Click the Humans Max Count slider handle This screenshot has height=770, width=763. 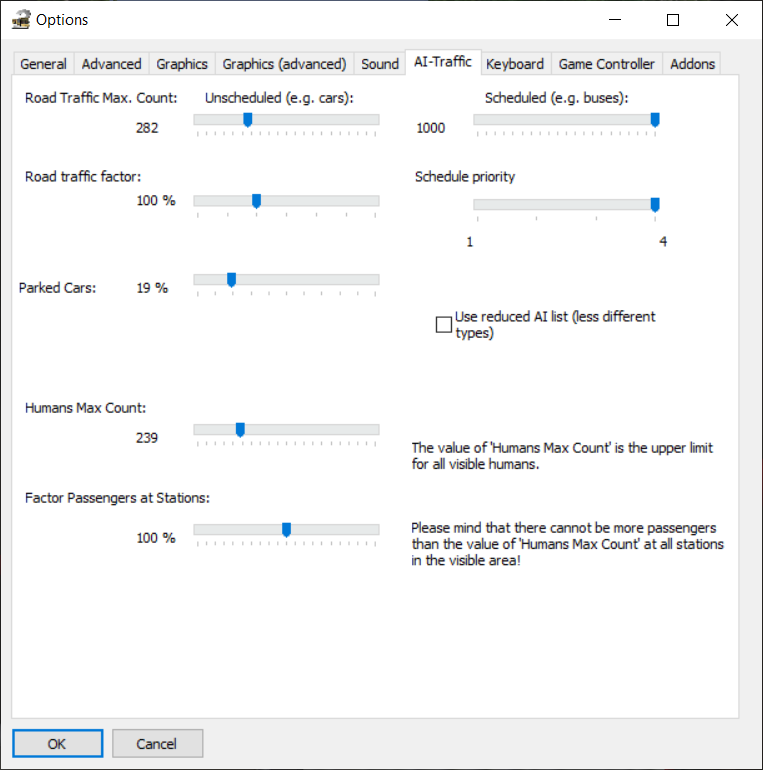pyautogui.click(x=240, y=430)
